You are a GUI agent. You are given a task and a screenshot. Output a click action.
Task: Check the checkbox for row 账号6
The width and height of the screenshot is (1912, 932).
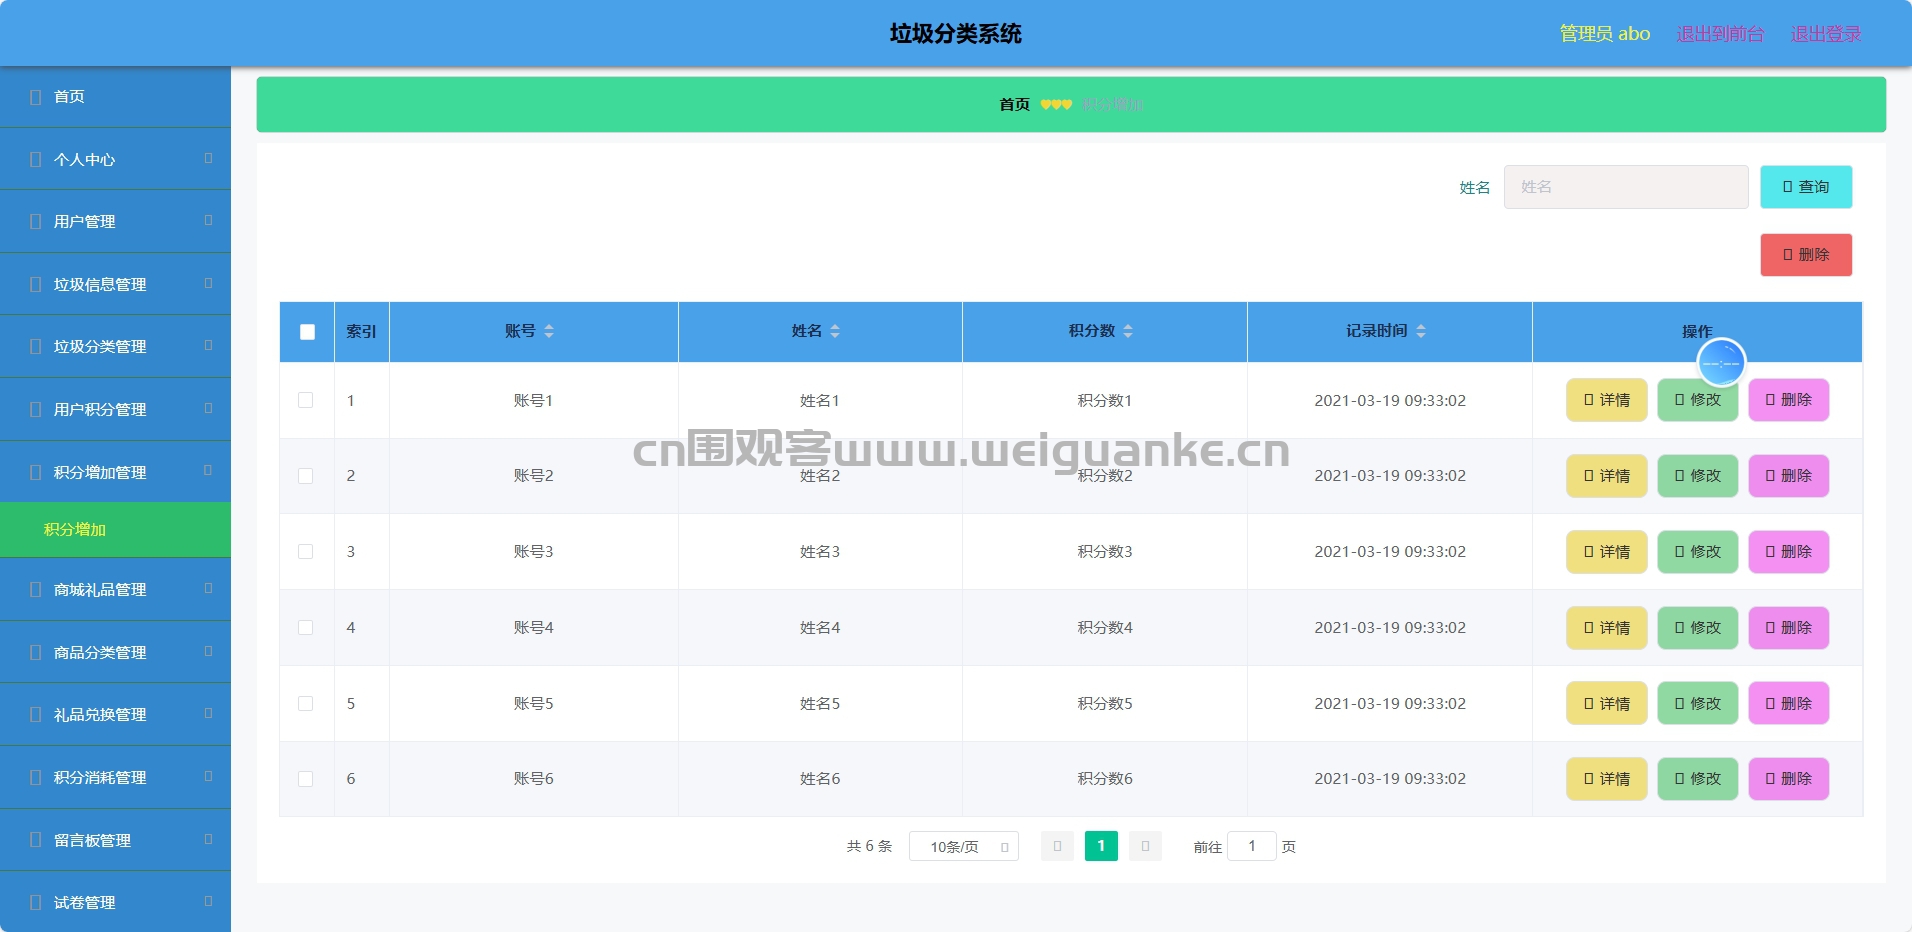coord(306,779)
